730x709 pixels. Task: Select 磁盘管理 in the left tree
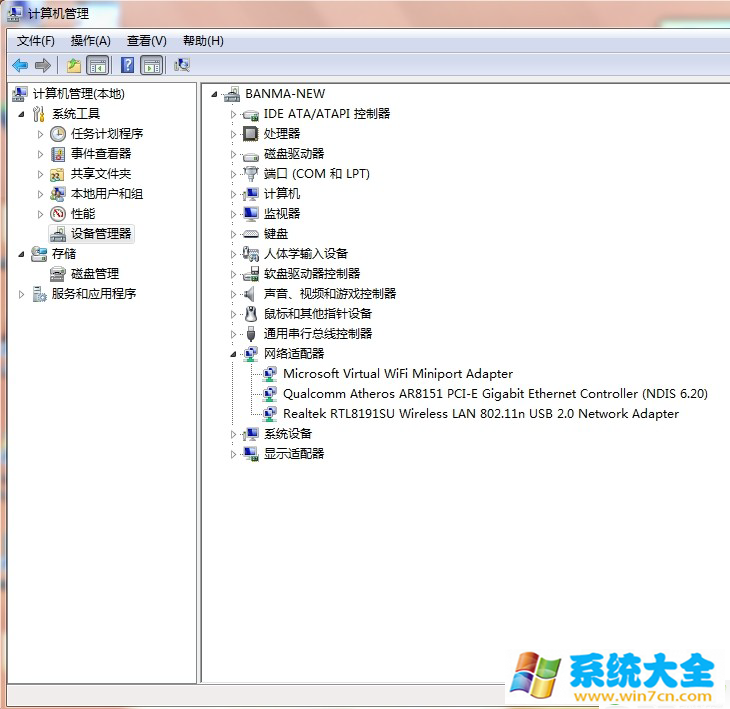(x=95, y=274)
